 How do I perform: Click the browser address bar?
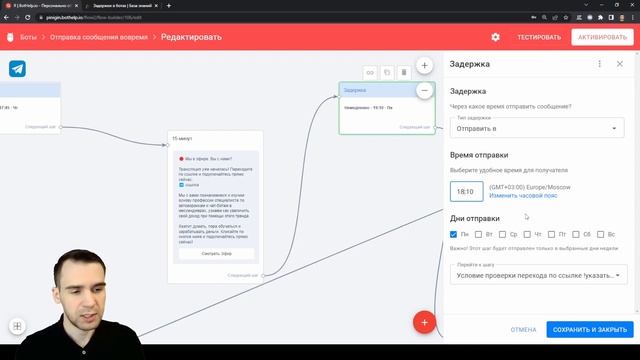pyautogui.click(x=282, y=18)
